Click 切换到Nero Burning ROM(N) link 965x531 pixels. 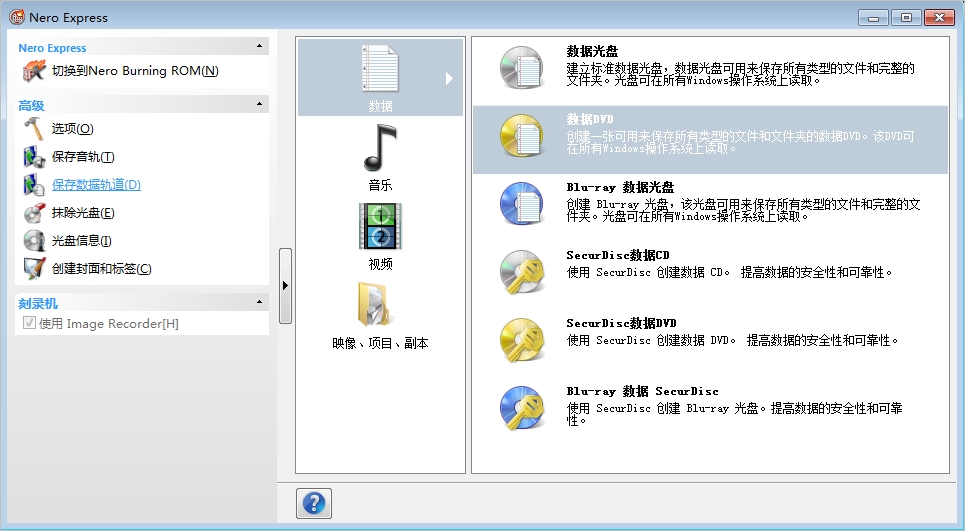point(135,71)
